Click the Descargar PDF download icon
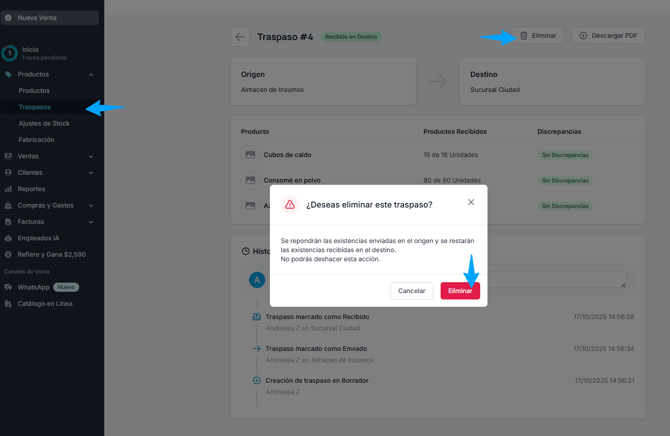 [583, 35]
